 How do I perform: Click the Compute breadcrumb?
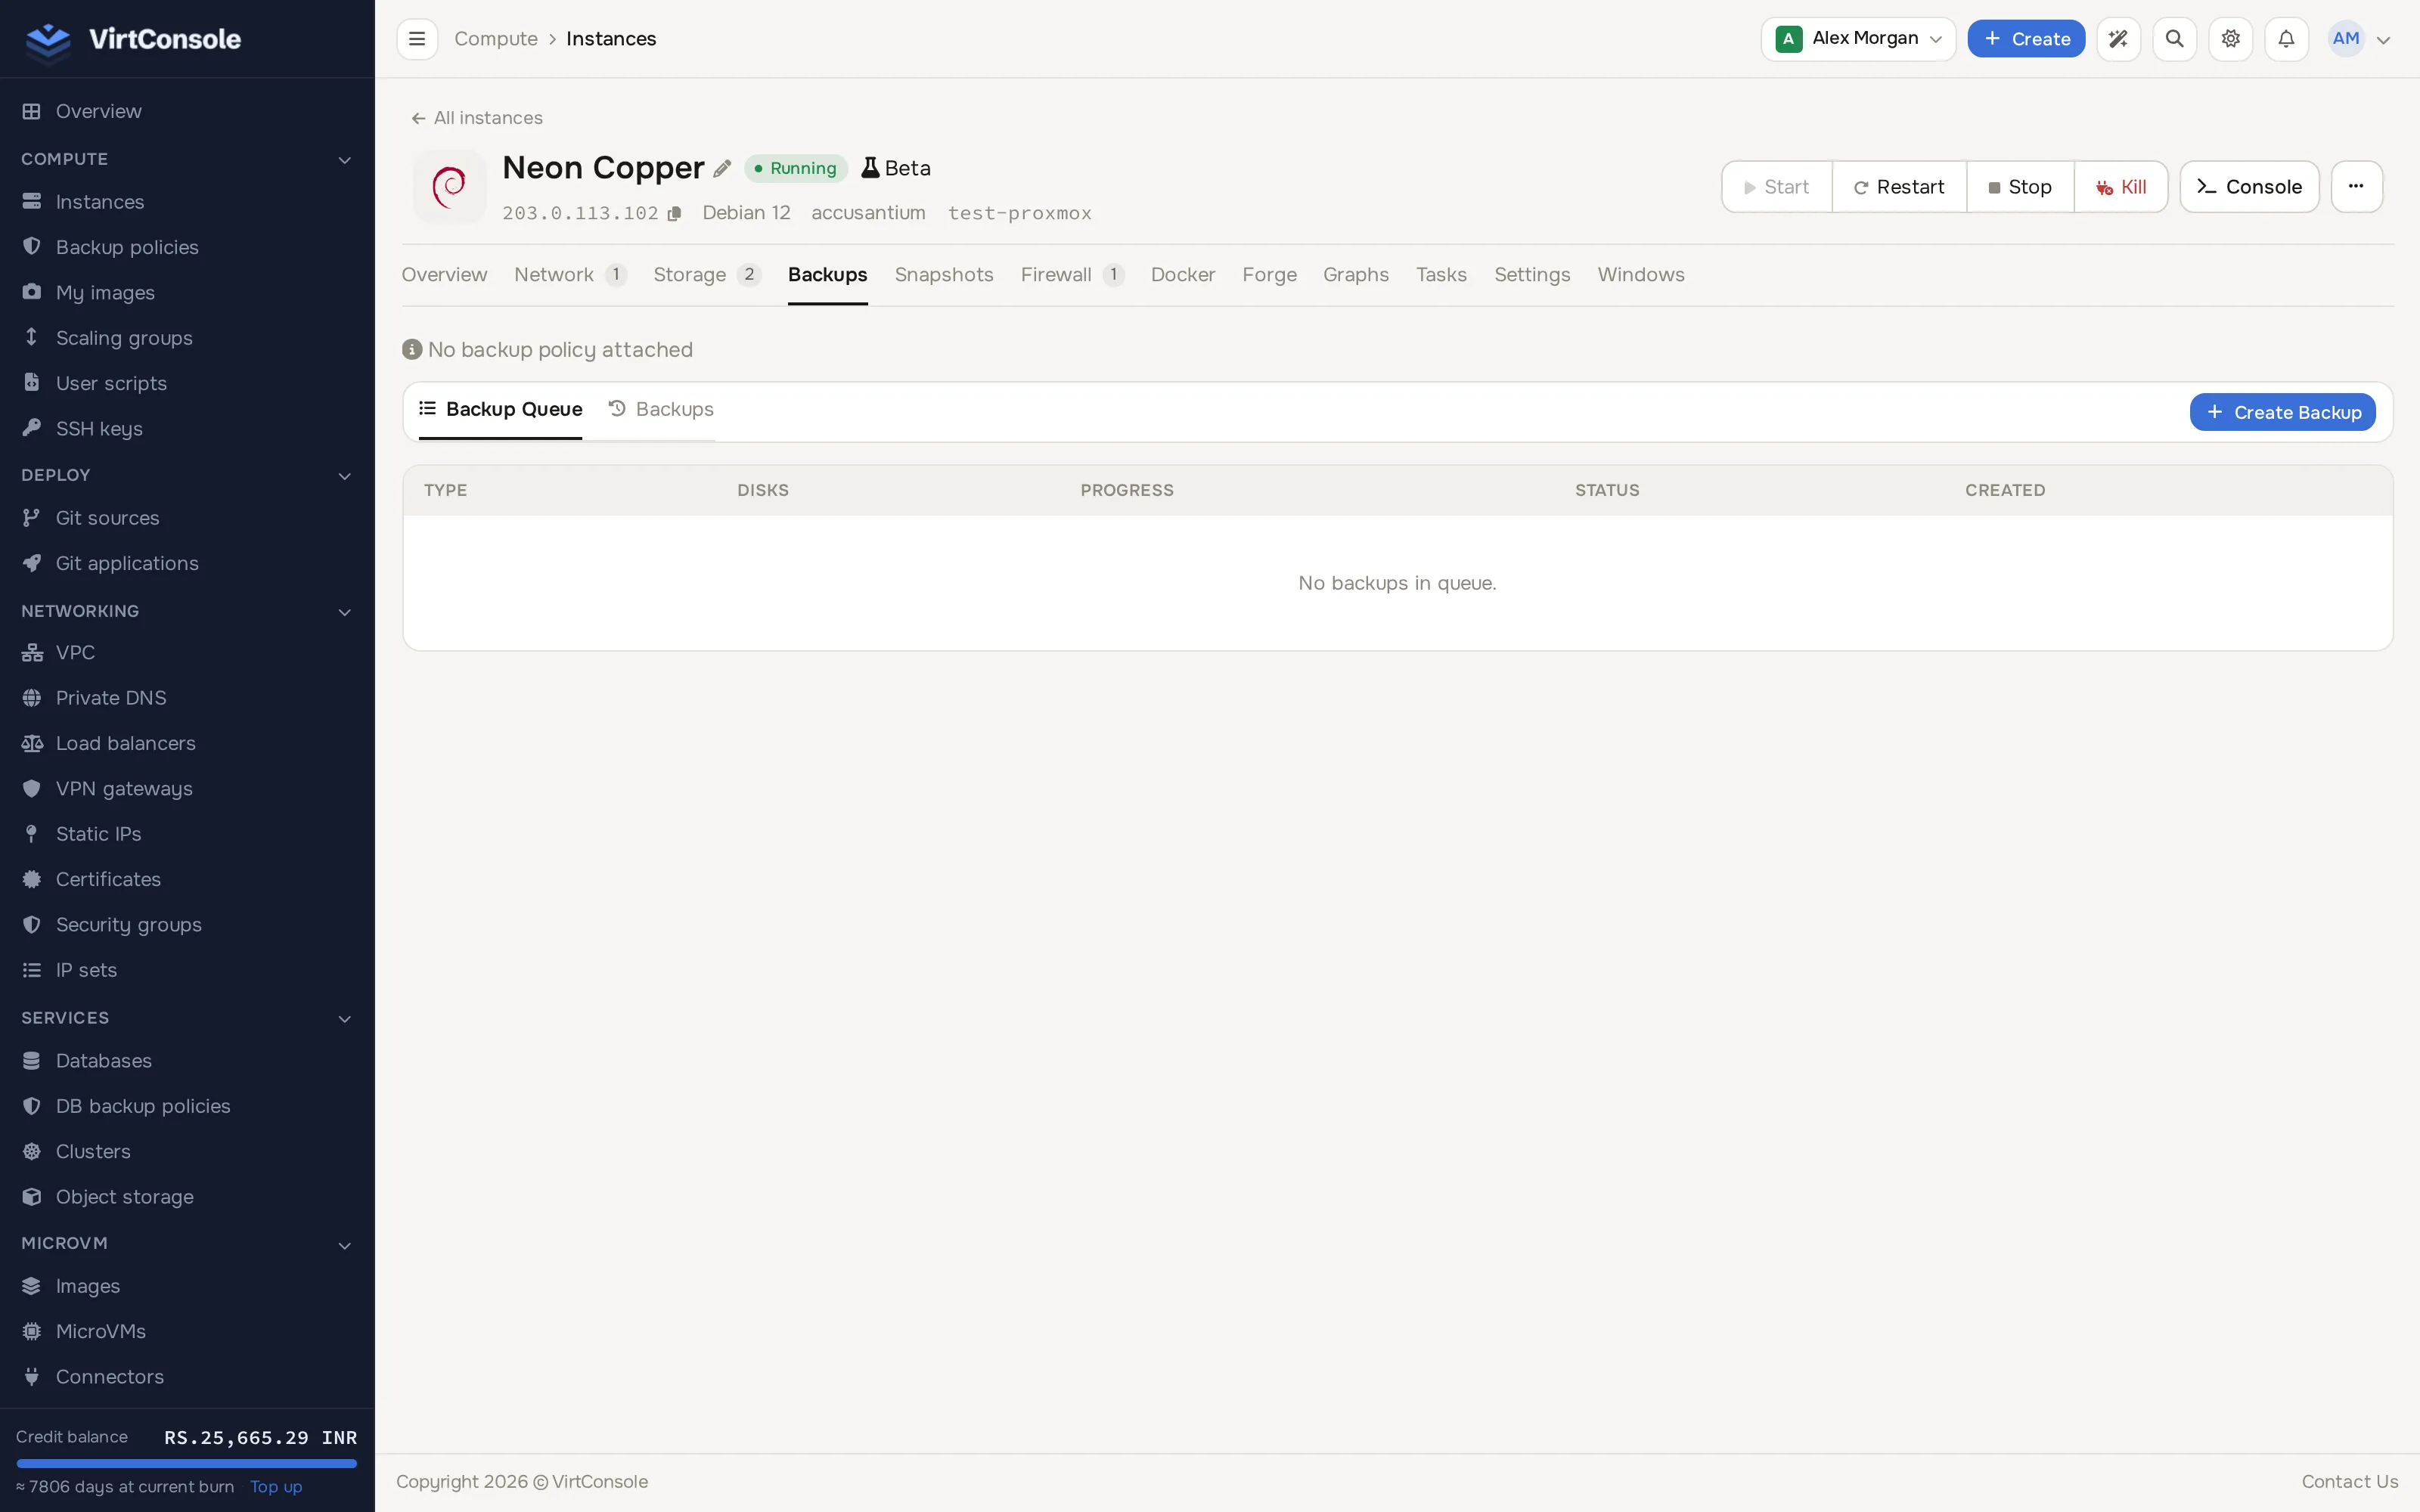pos(496,39)
